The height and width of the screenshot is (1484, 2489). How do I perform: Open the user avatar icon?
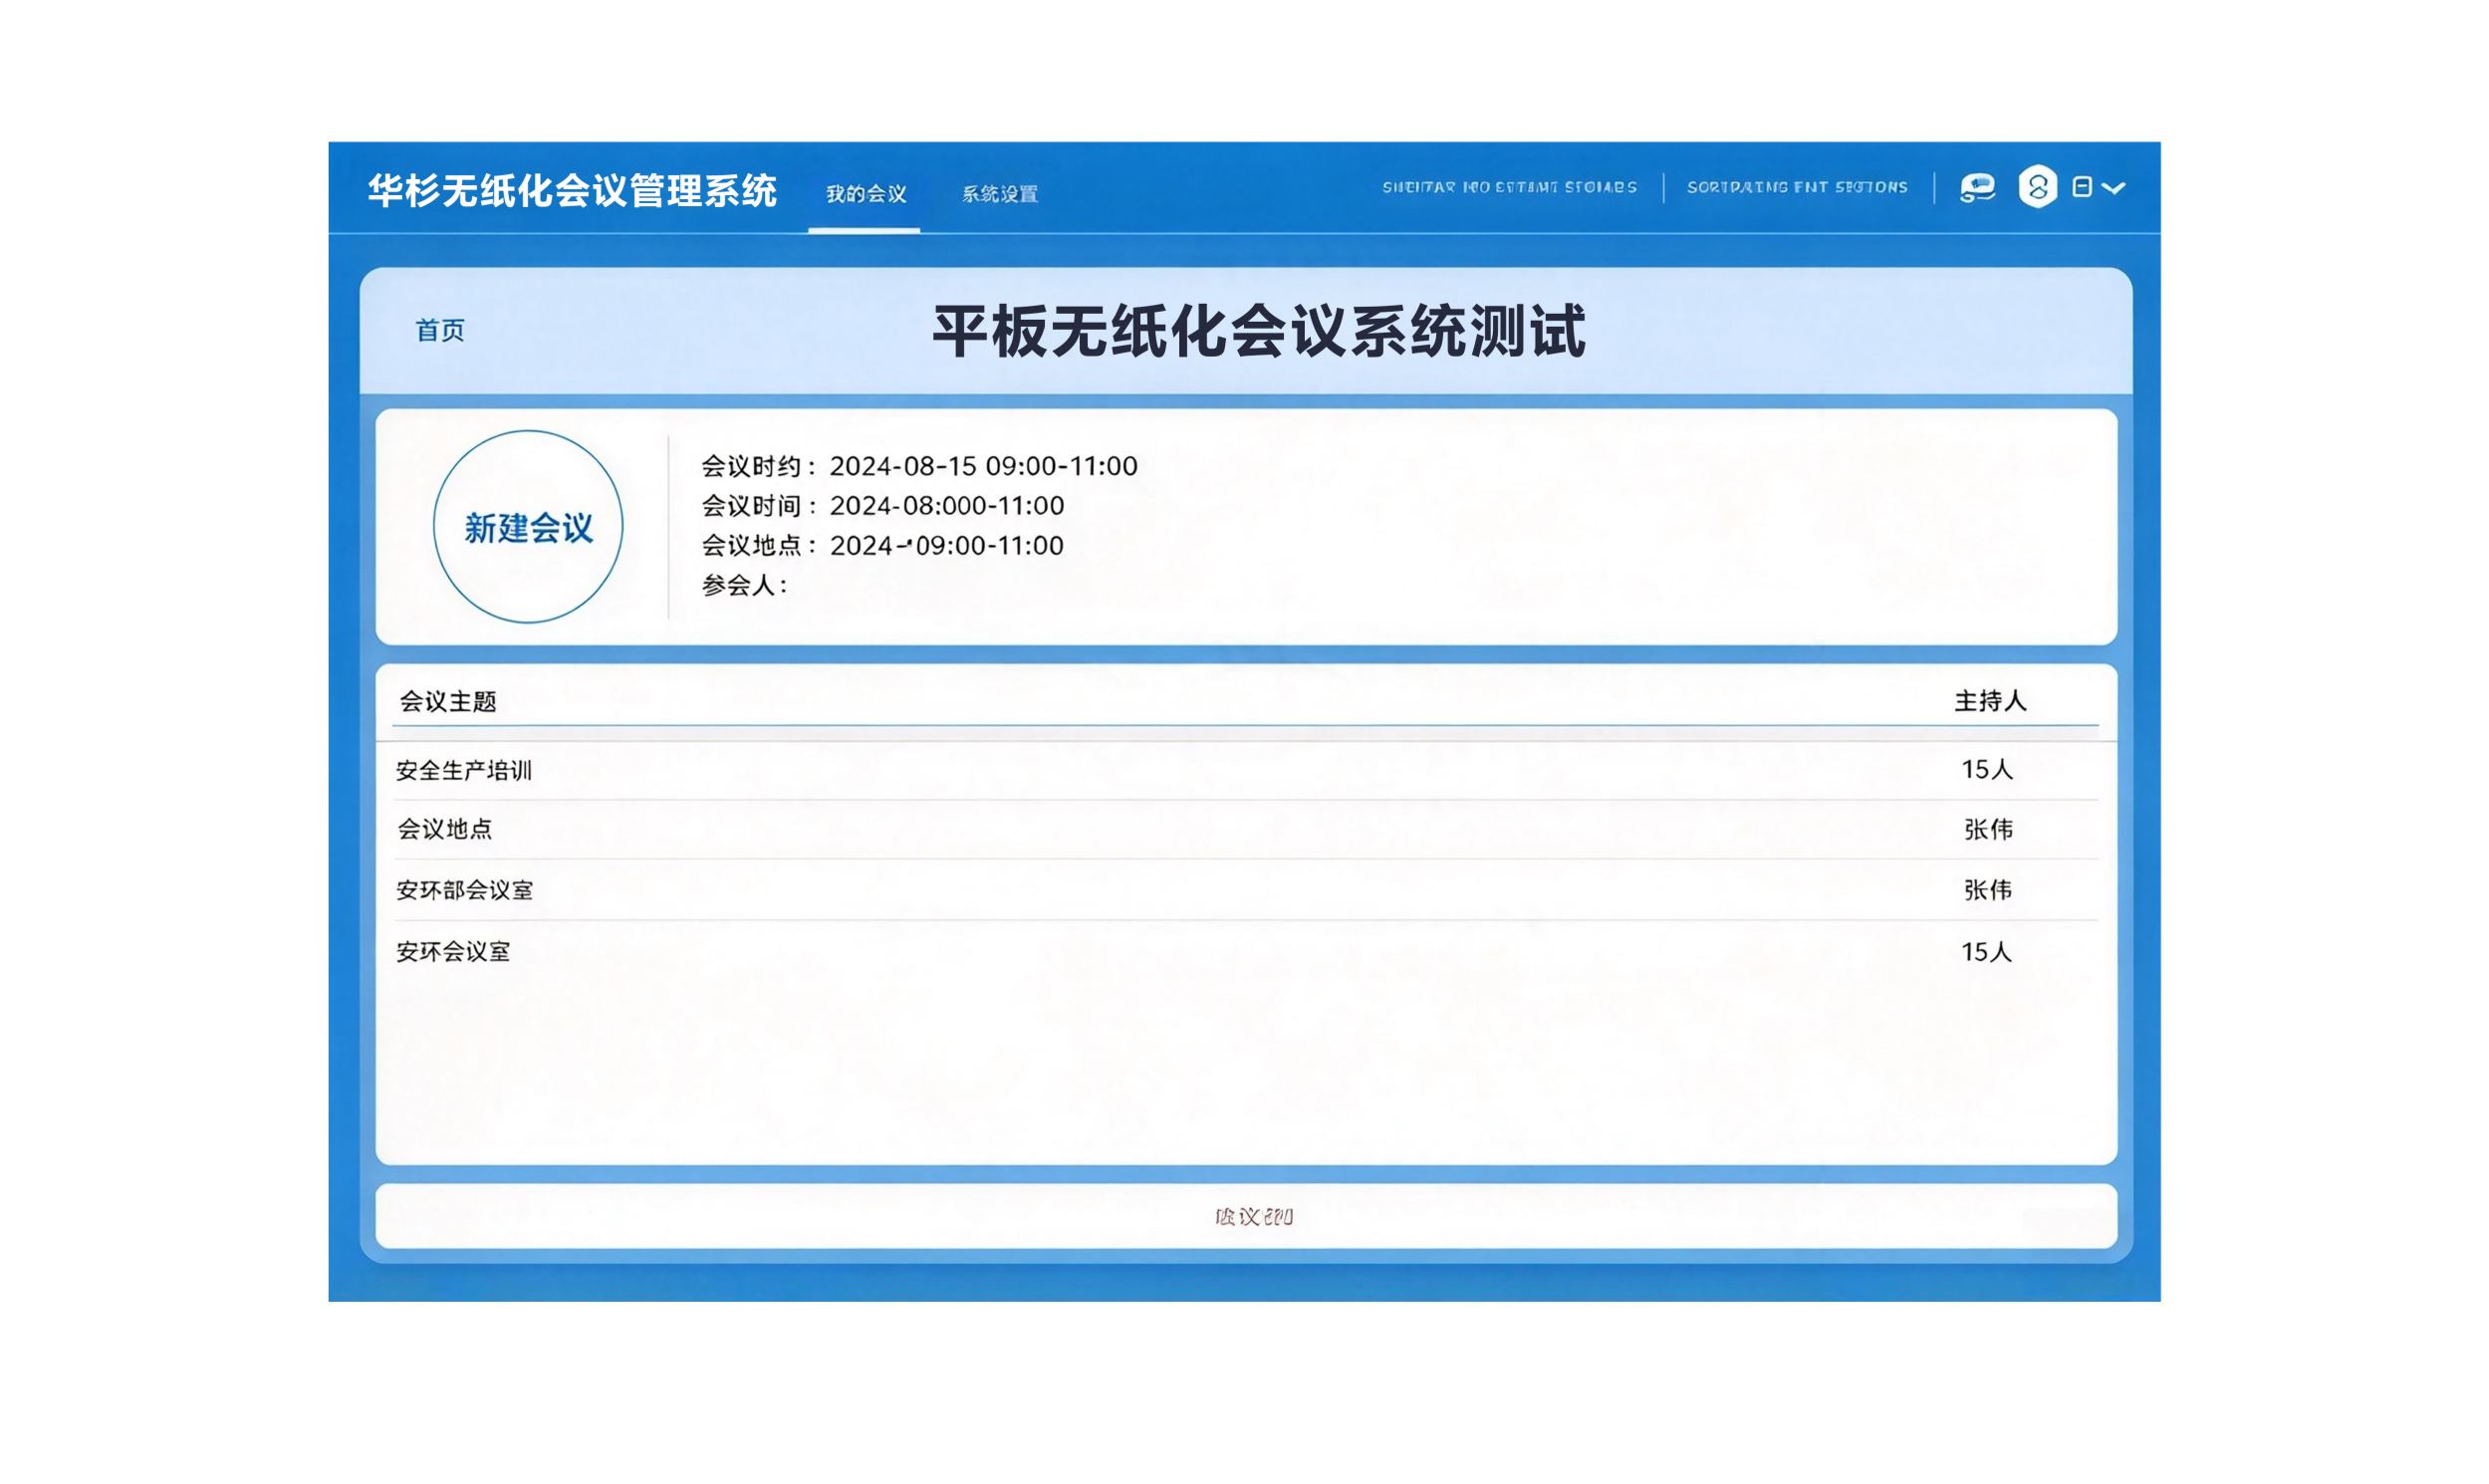pos(2037,187)
